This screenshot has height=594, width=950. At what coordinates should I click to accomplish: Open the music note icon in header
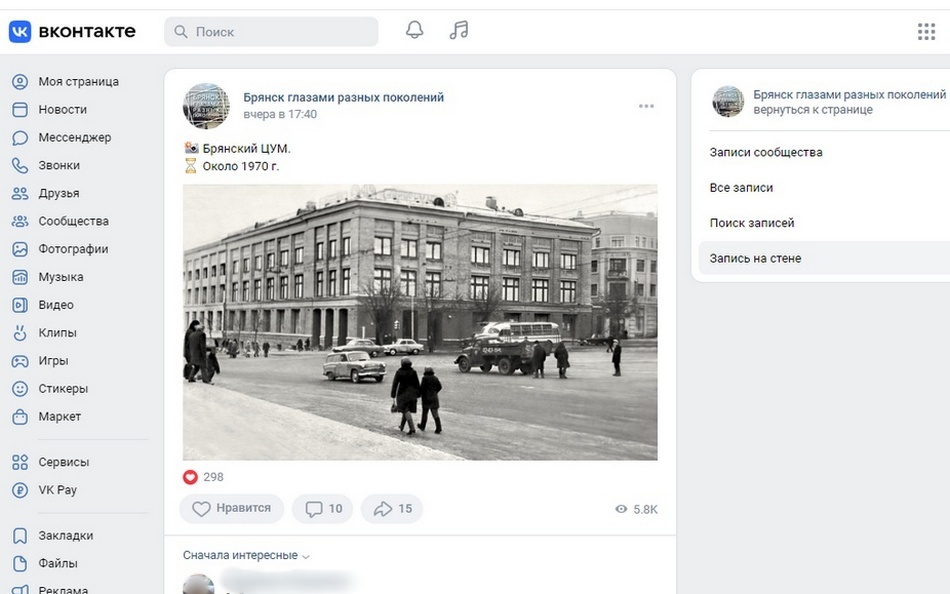click(x=459, y=31)
